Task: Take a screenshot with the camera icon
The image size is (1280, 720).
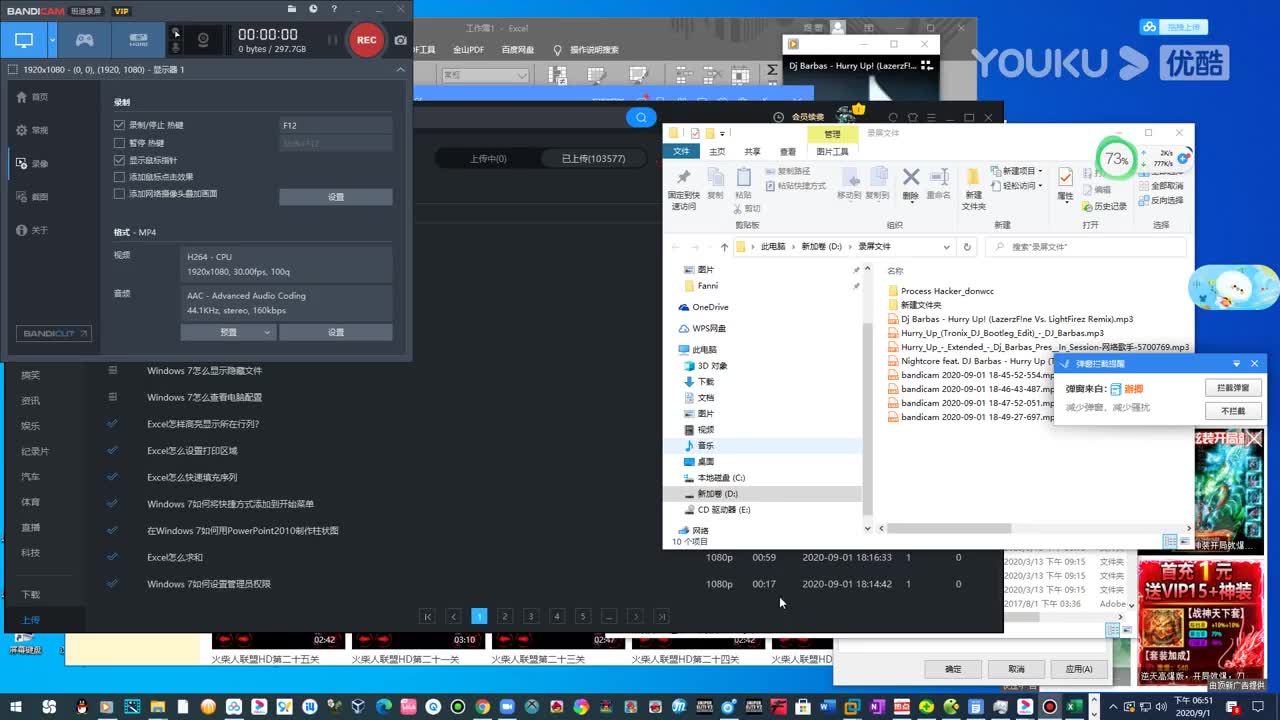Action: (x=401, y=40)
